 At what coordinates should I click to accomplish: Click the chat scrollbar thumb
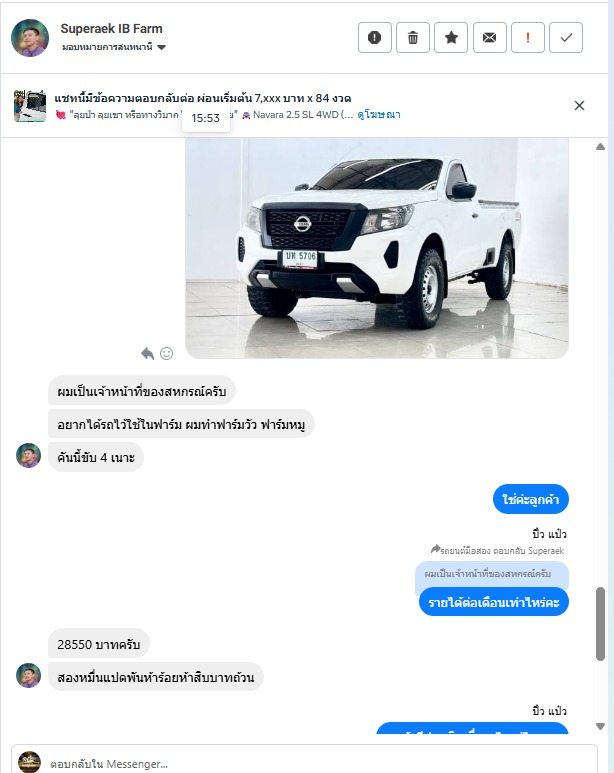click(x=600, y=624)
